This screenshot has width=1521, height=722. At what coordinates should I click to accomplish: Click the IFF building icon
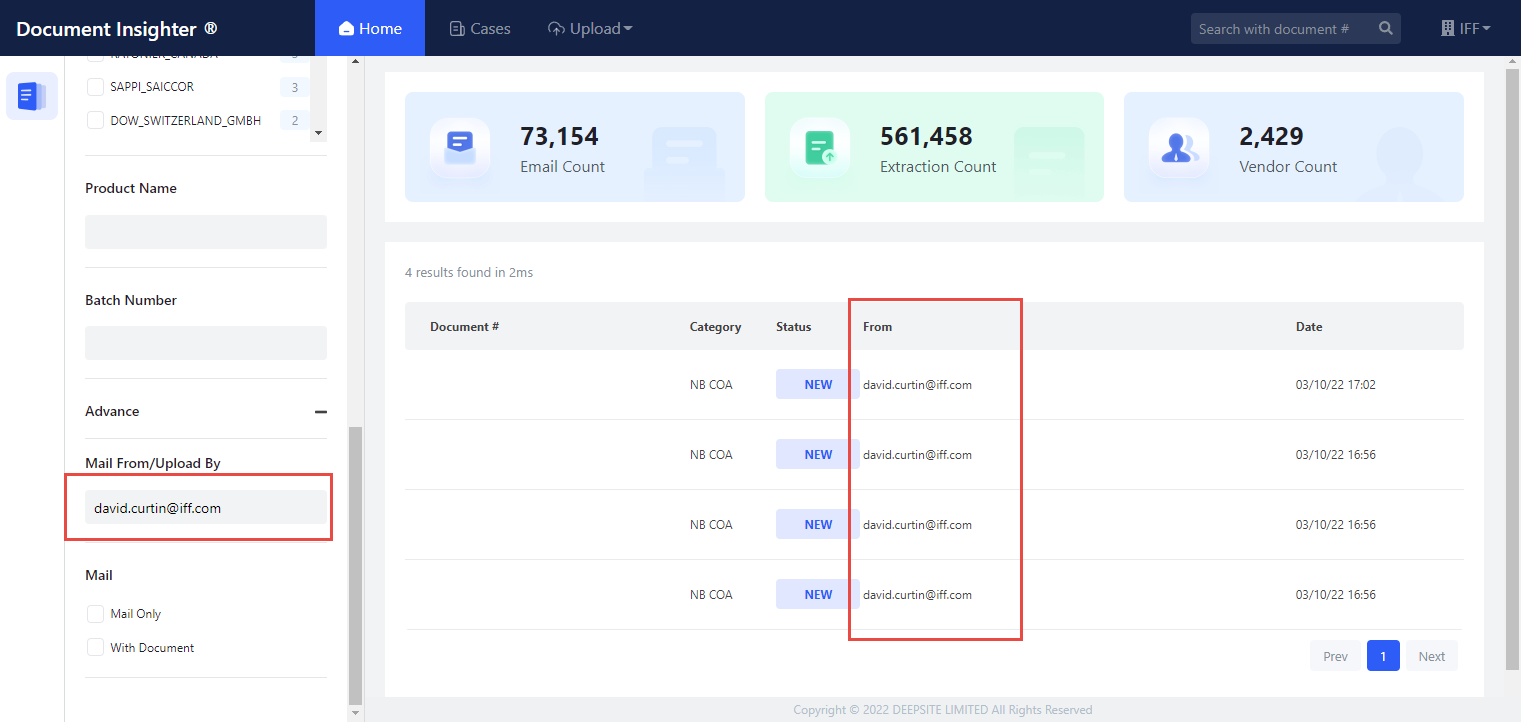click(x=1447, y=28)
